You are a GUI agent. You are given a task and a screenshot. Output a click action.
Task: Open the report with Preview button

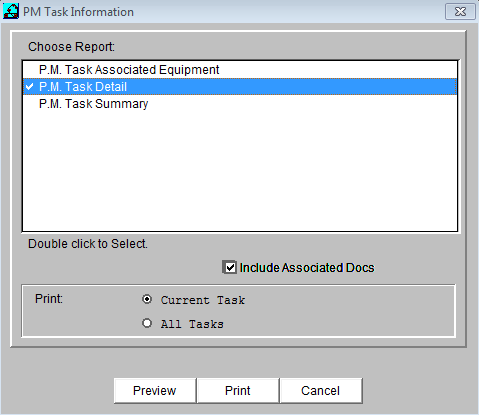coord(155,391)
